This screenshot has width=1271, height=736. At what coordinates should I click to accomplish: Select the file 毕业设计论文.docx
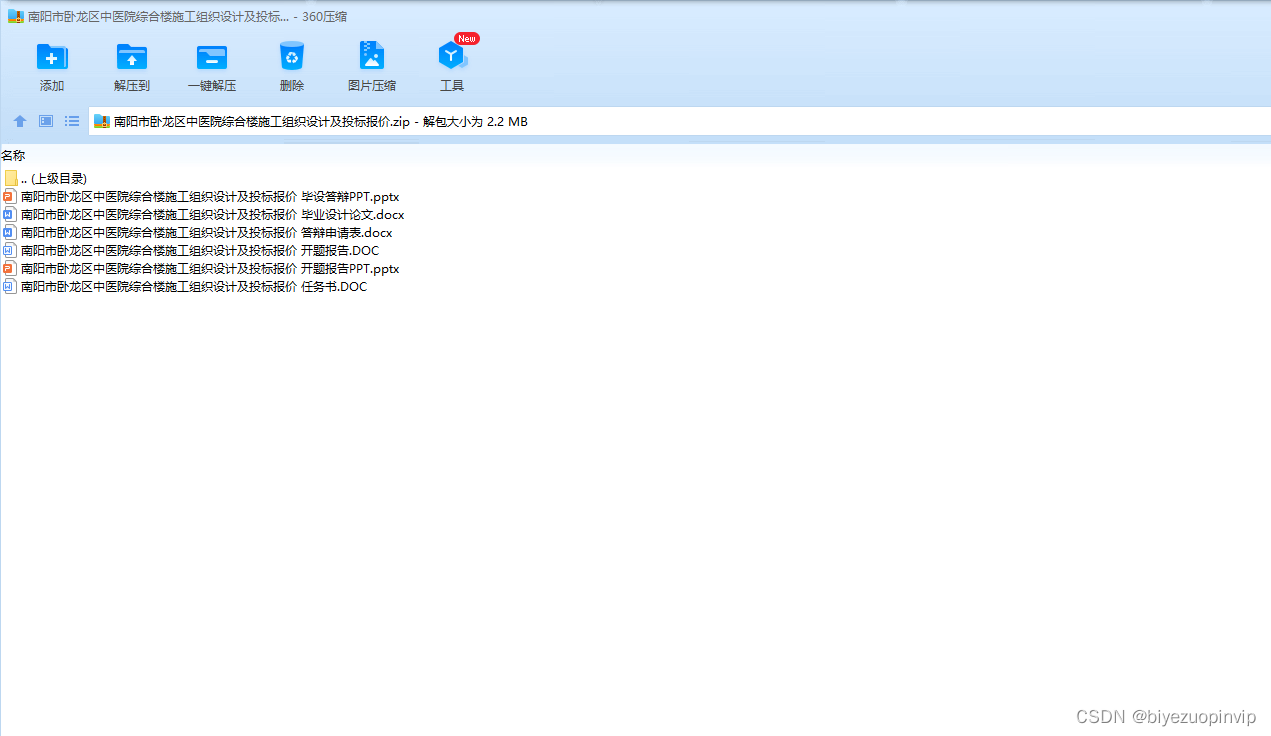204,215
